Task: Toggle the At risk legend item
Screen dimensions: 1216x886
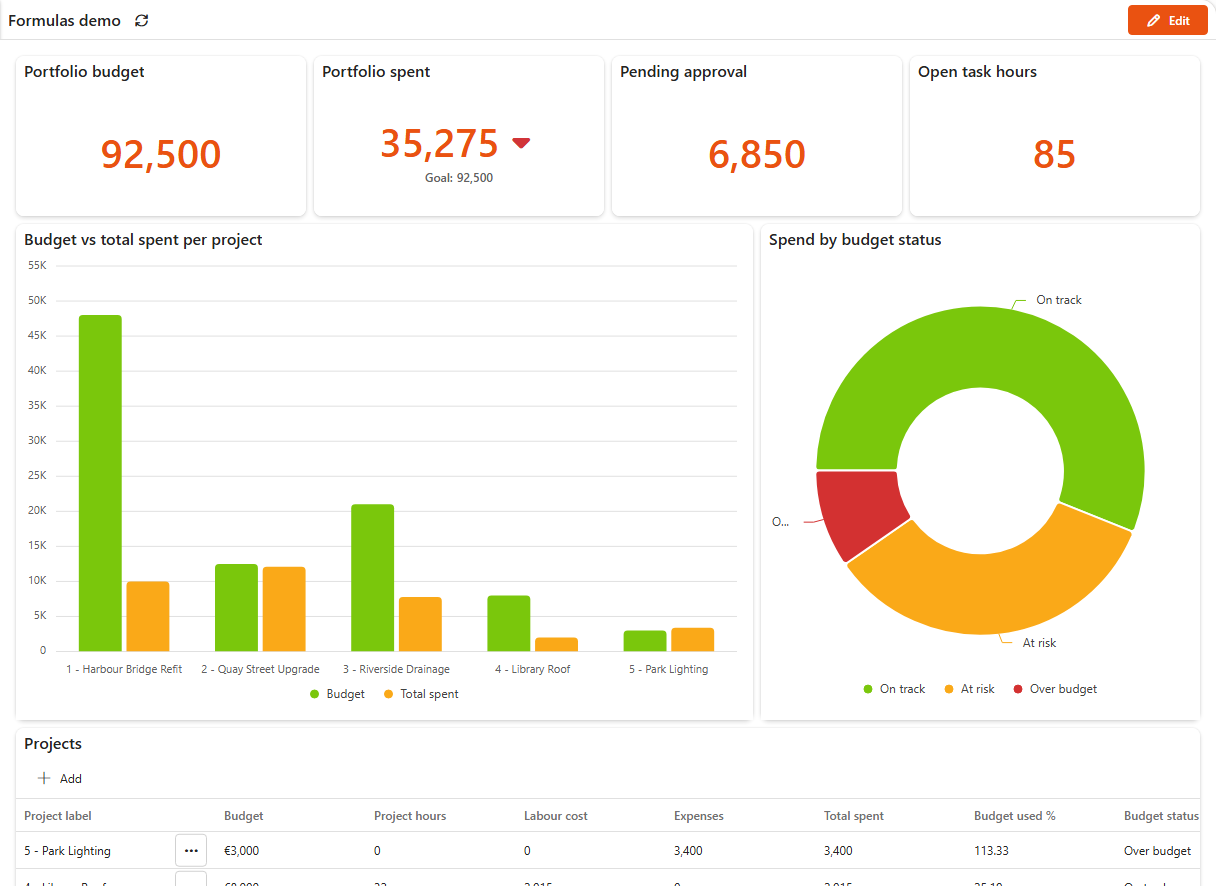Action: click(969, 689)
